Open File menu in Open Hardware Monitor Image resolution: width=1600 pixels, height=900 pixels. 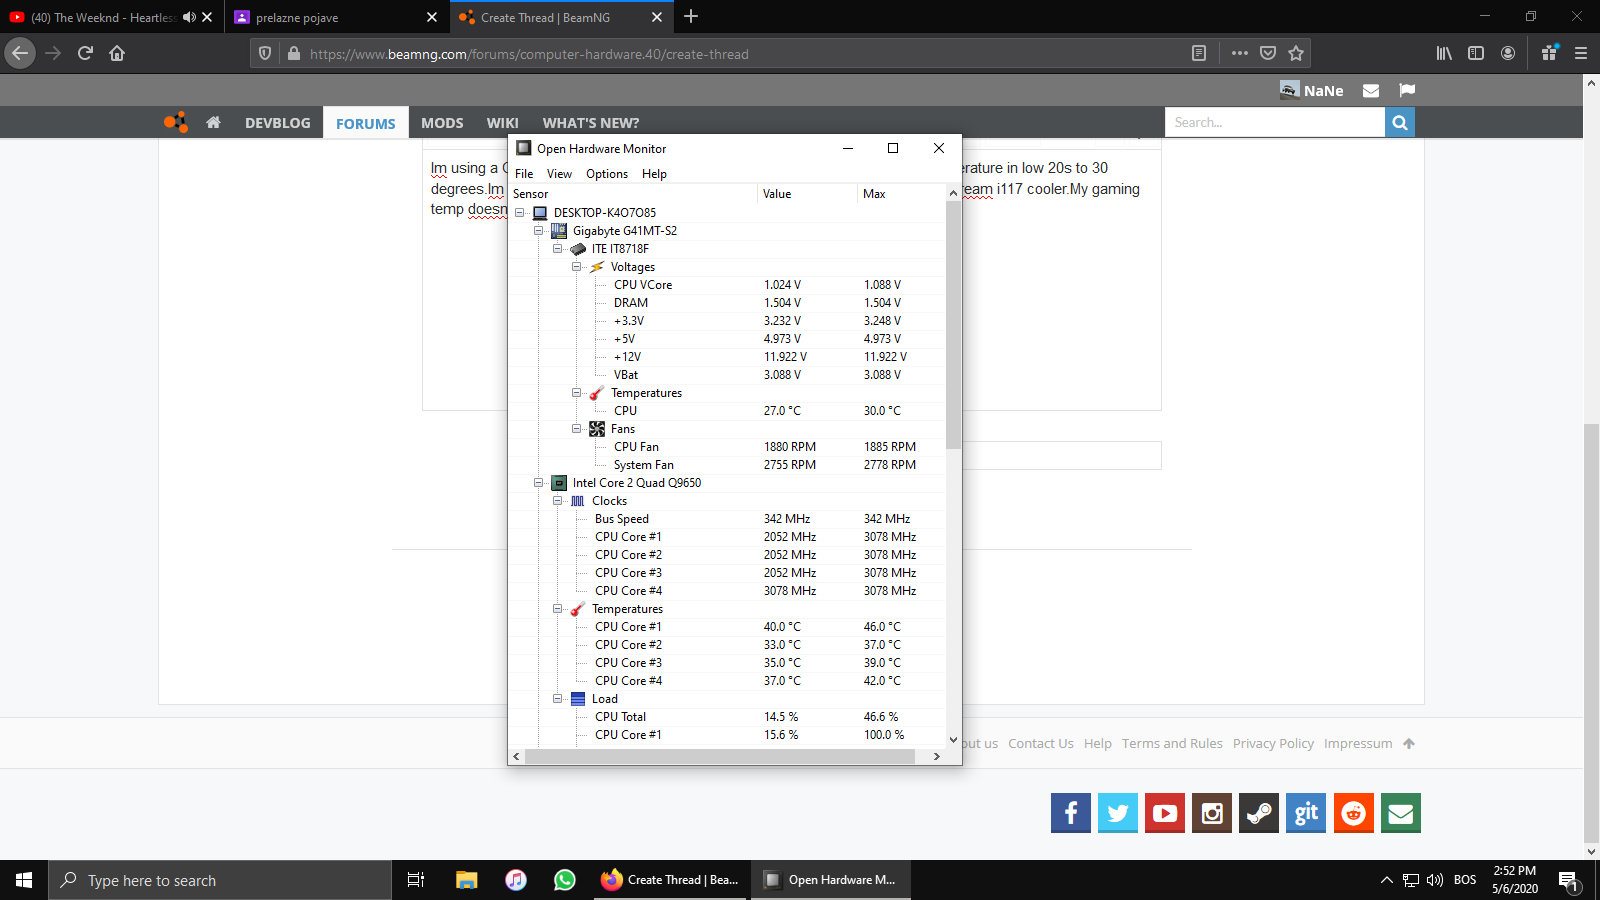coord(524,174)
